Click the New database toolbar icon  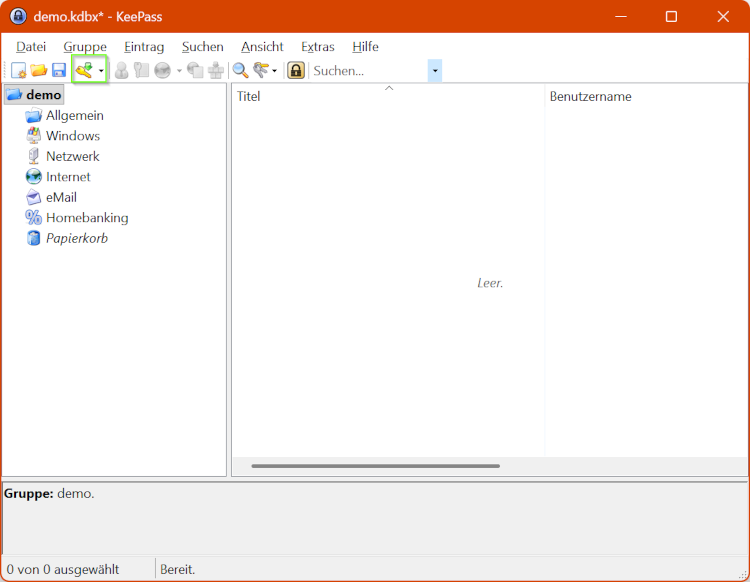pos(19,70)
